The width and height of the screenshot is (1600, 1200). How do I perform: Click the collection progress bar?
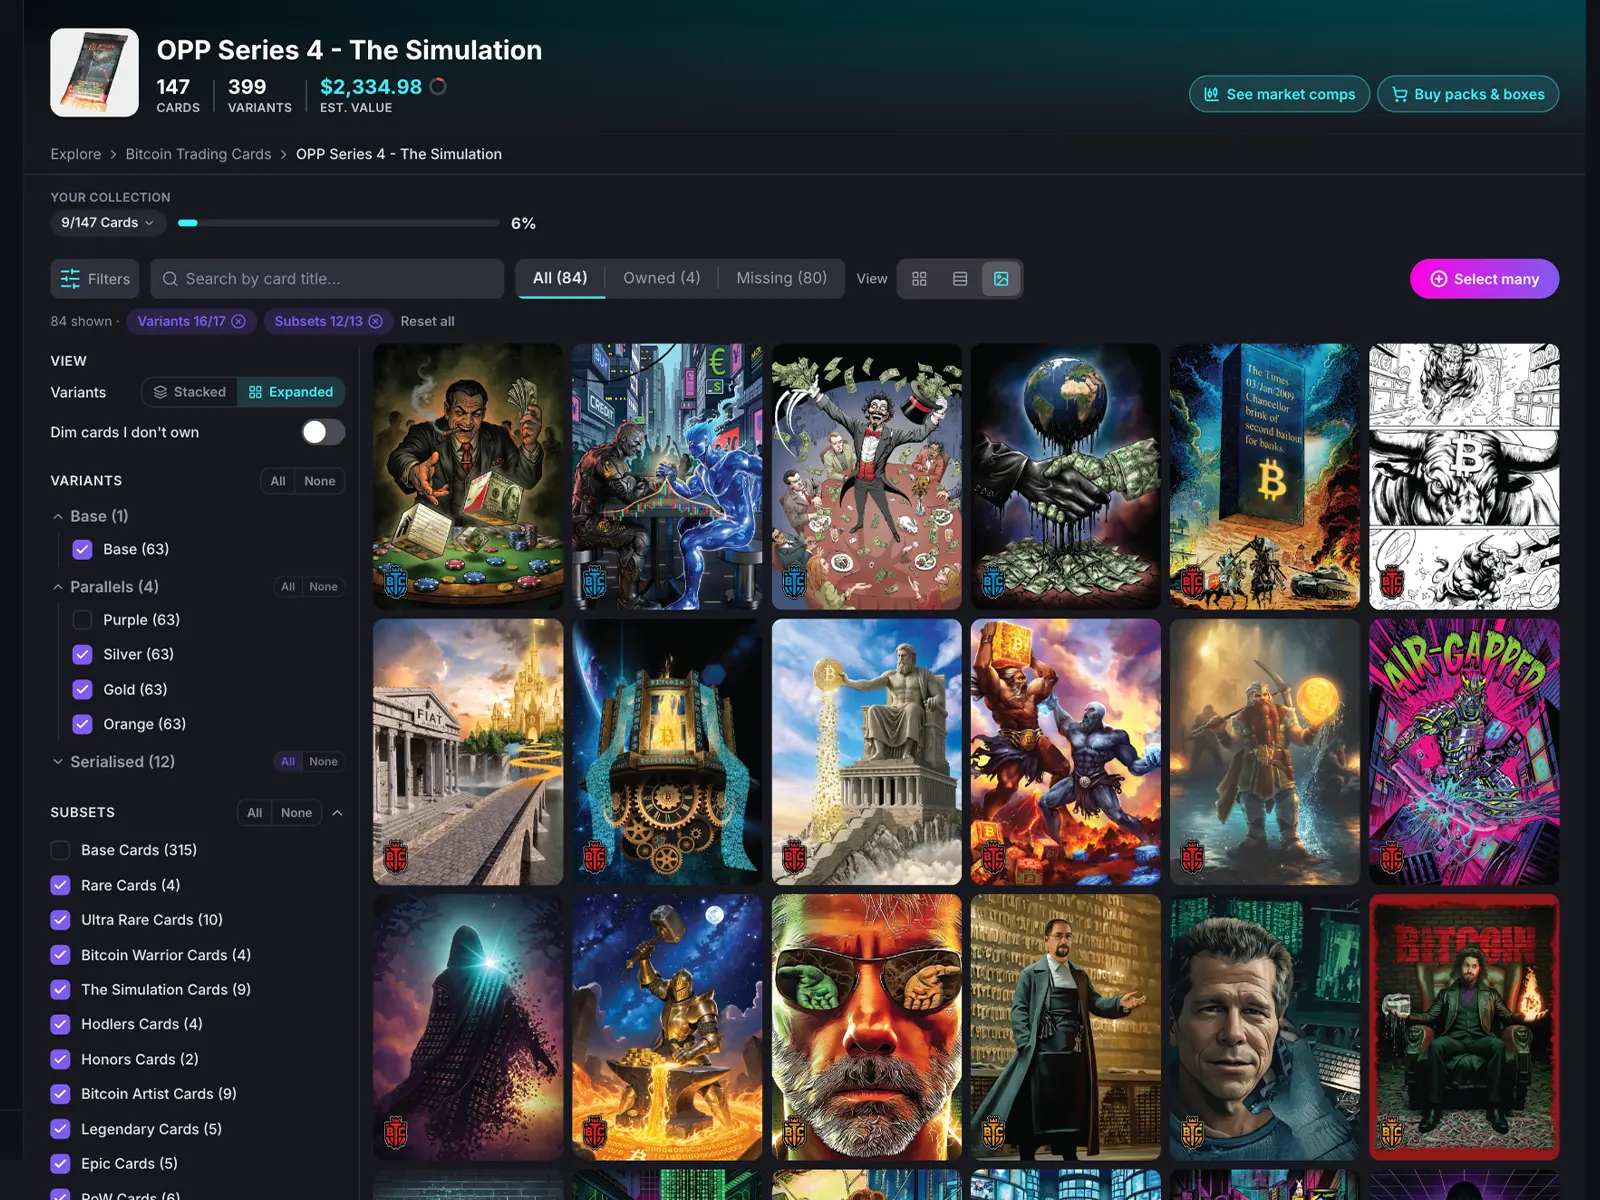[338, 223]
